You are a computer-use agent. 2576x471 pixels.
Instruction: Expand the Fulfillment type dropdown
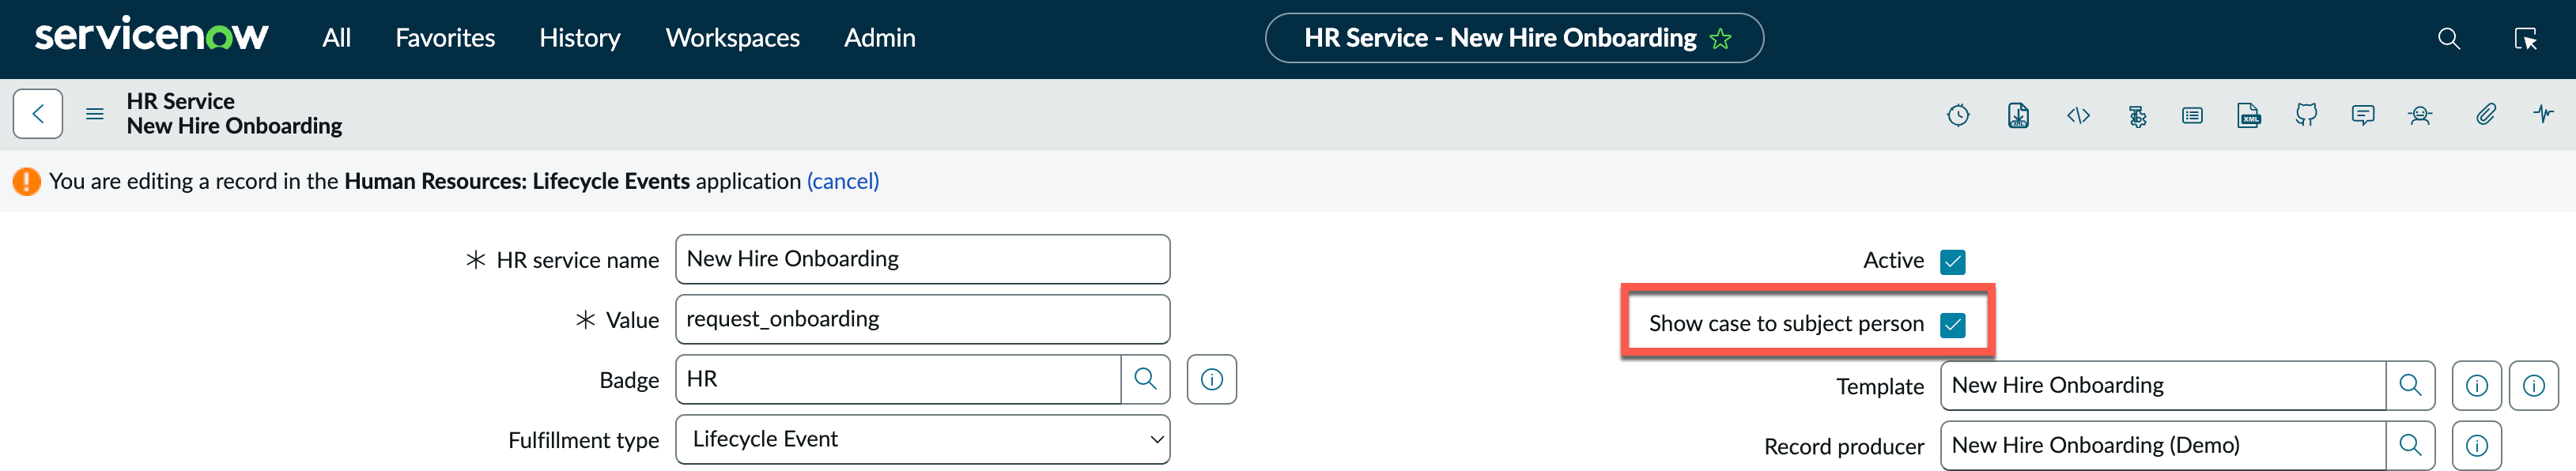click(923, 440)
